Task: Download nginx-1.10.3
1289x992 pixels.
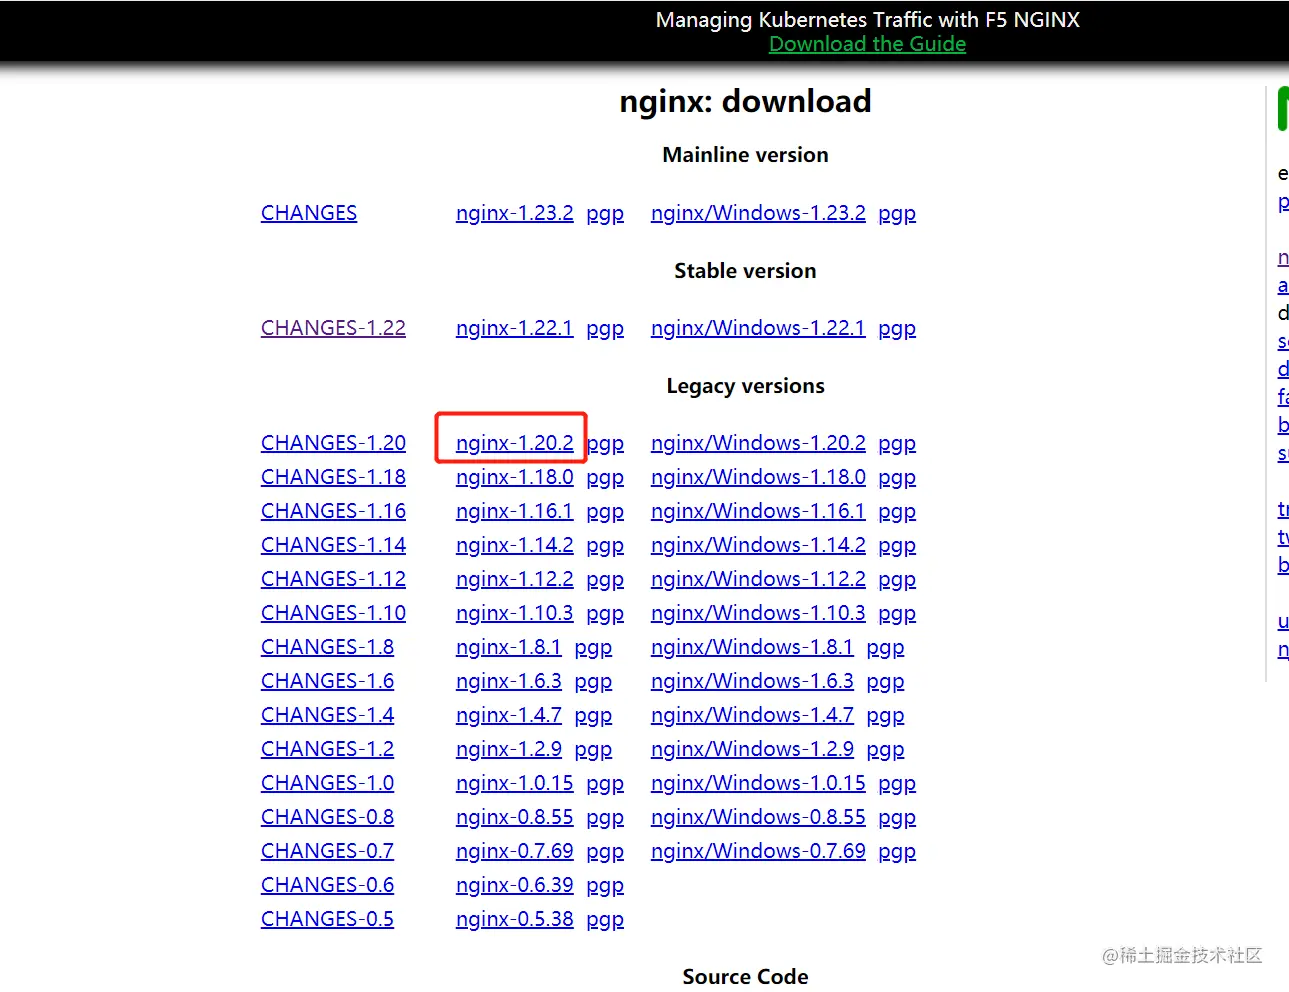Action: (515, 613)
